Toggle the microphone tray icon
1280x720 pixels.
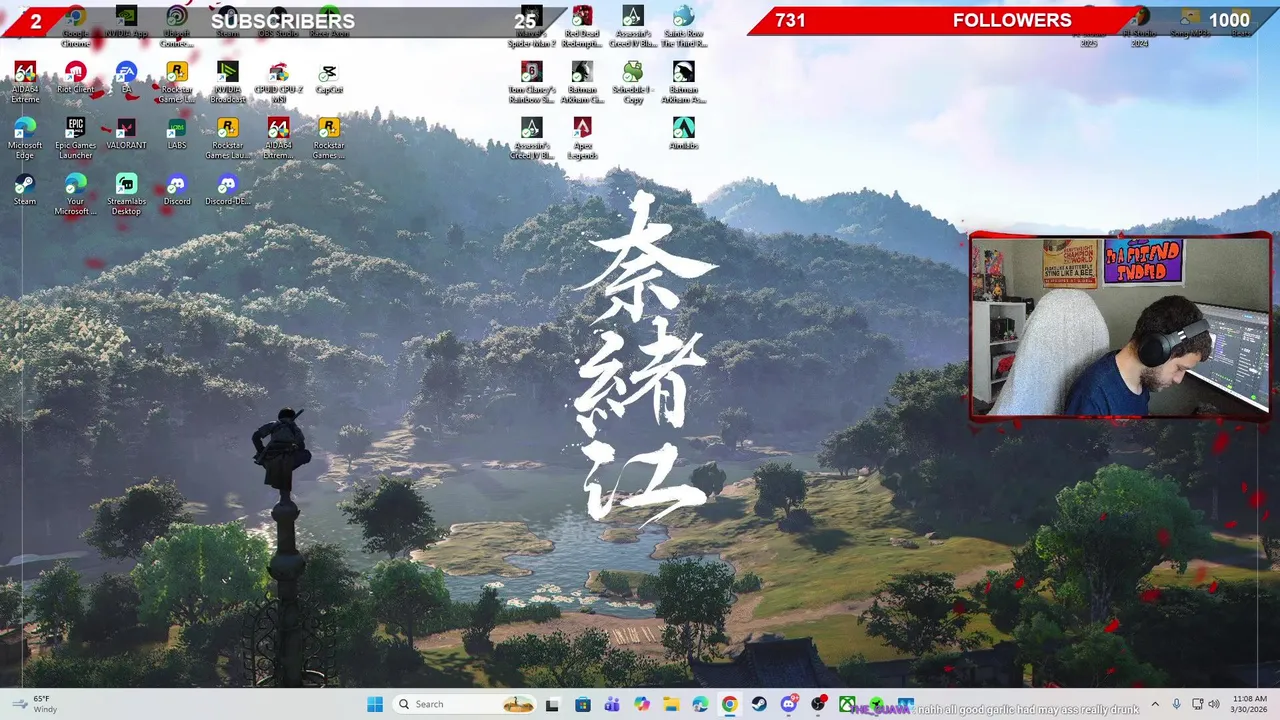pyautogui.click(x=1177, y=704)
